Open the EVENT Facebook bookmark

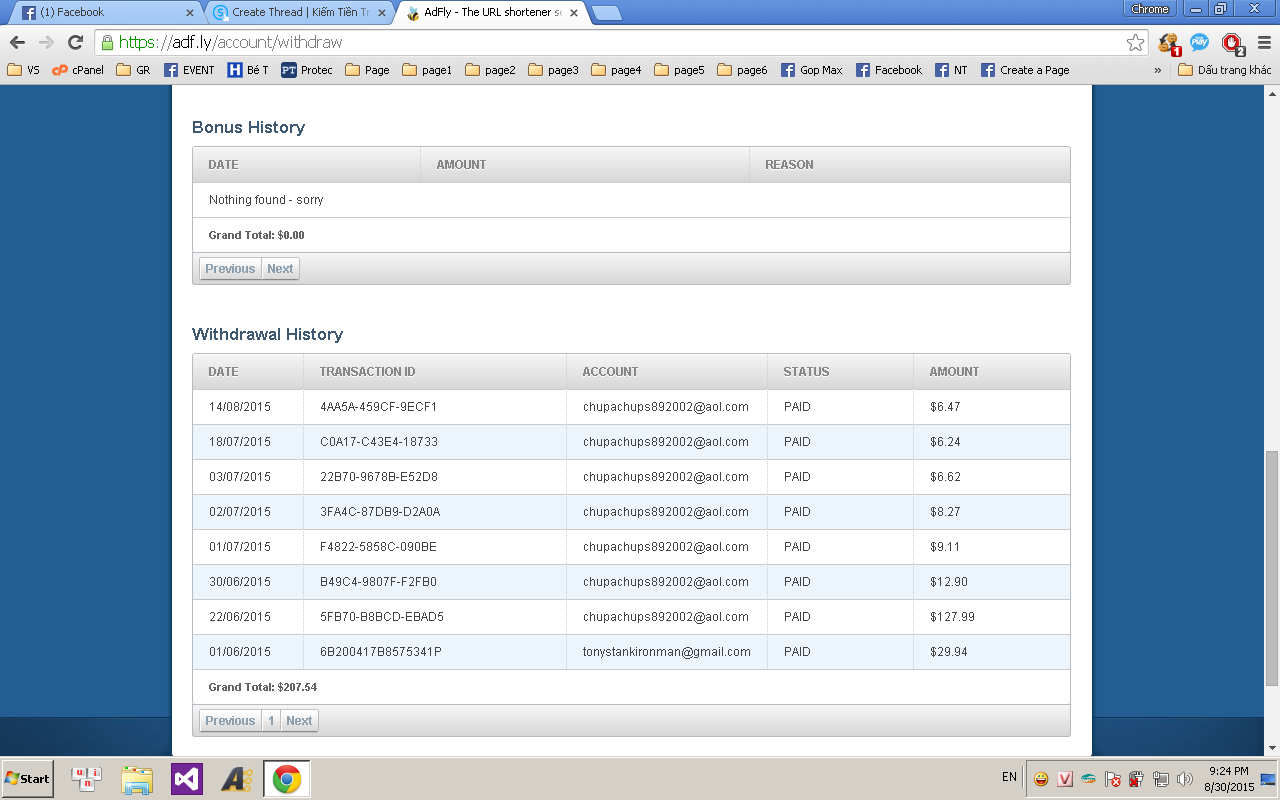pos(189,70)
